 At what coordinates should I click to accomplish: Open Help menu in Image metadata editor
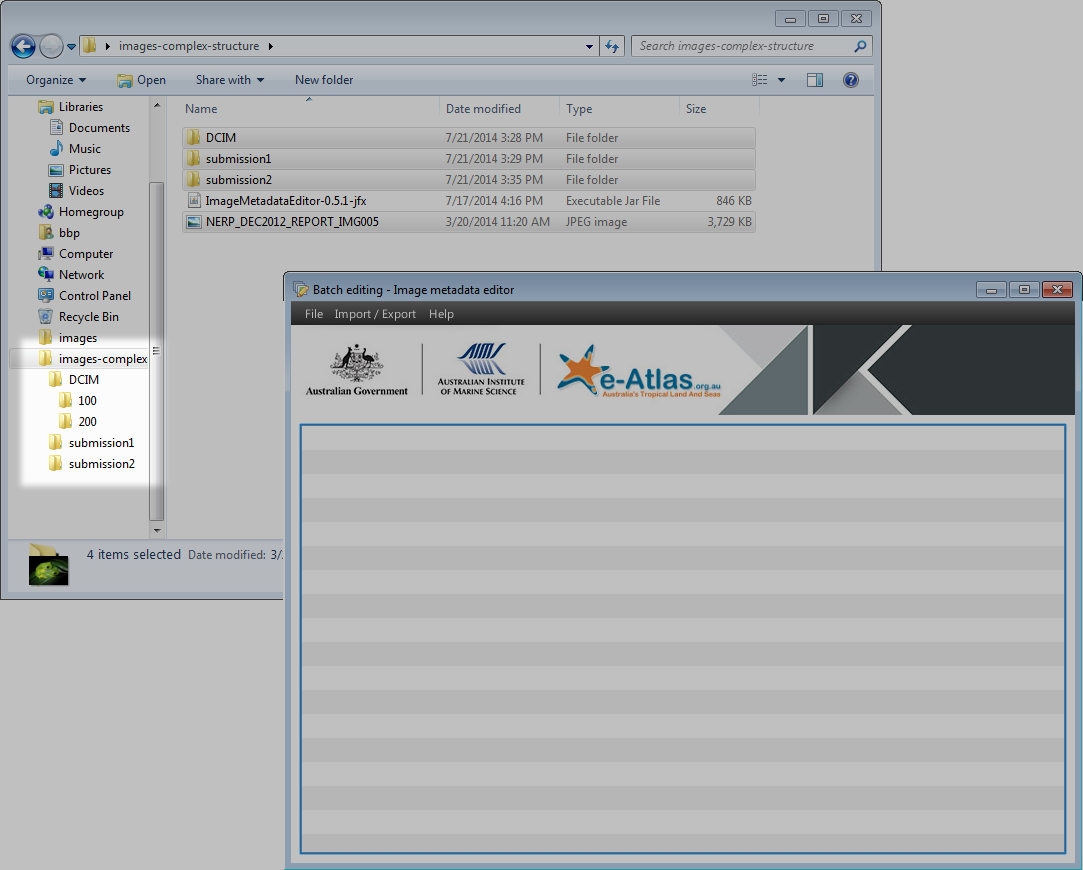(441, 314)
